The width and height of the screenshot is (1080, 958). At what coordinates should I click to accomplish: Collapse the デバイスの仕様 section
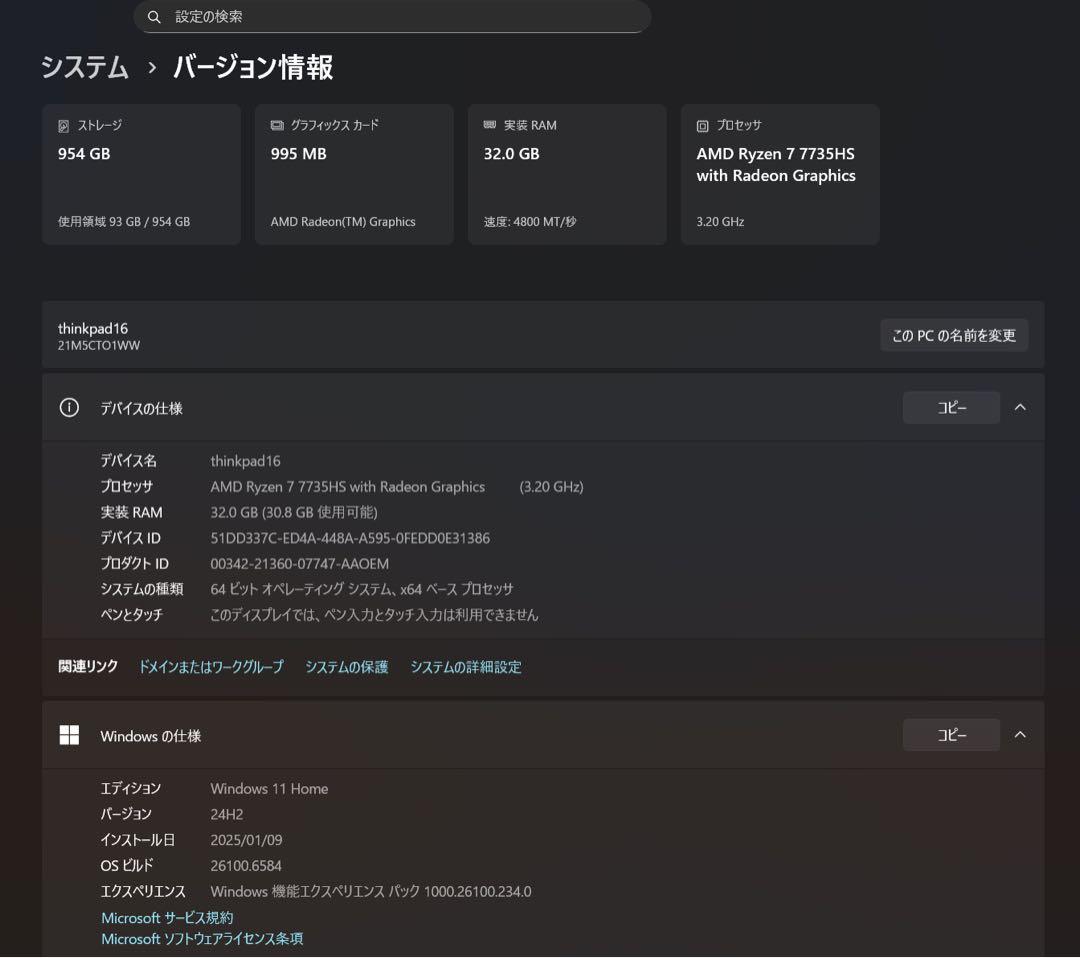pos(1020,407)
